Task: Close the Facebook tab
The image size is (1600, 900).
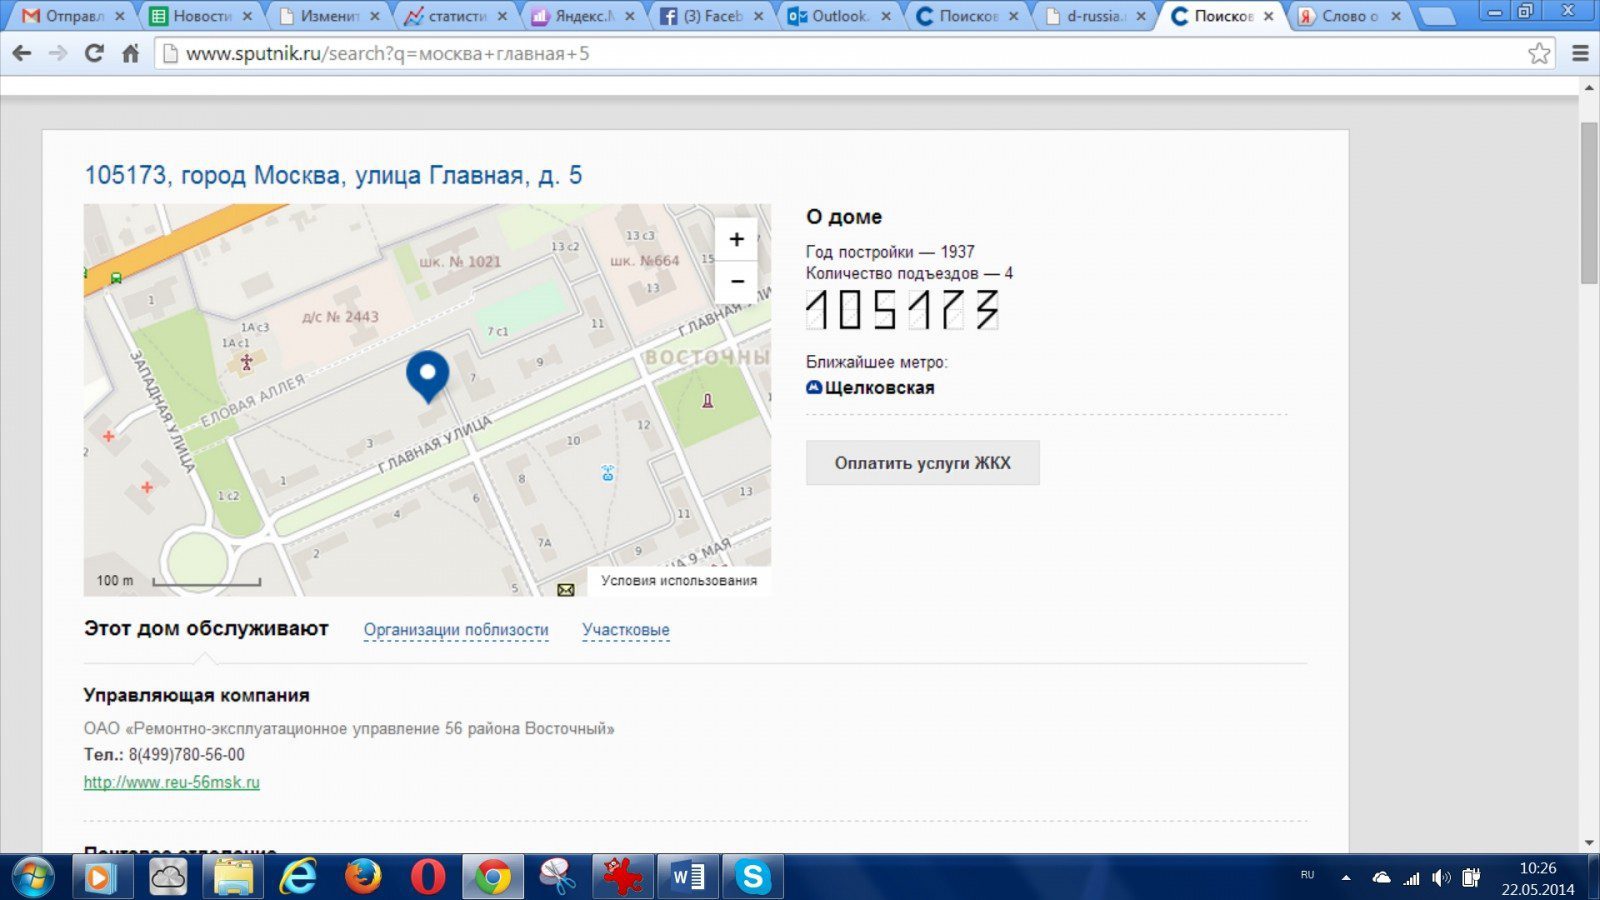Action: [x=758, y=16]
